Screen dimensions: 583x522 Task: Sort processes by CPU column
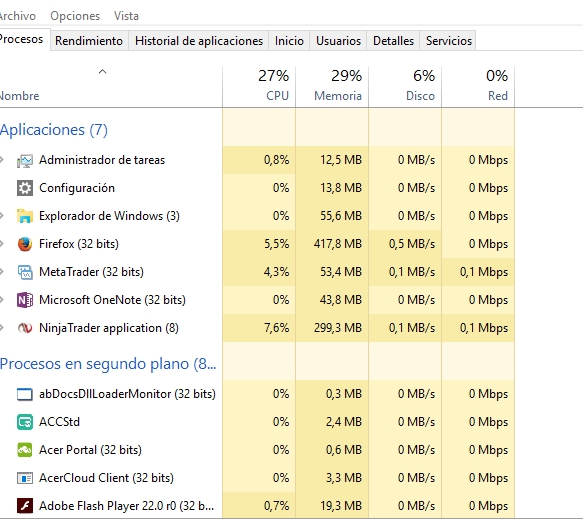click(x=259, y=86)
